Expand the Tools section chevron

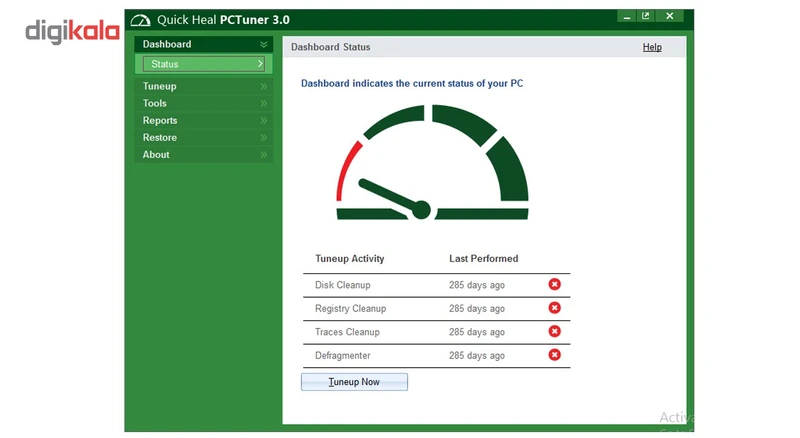point(264,104)
